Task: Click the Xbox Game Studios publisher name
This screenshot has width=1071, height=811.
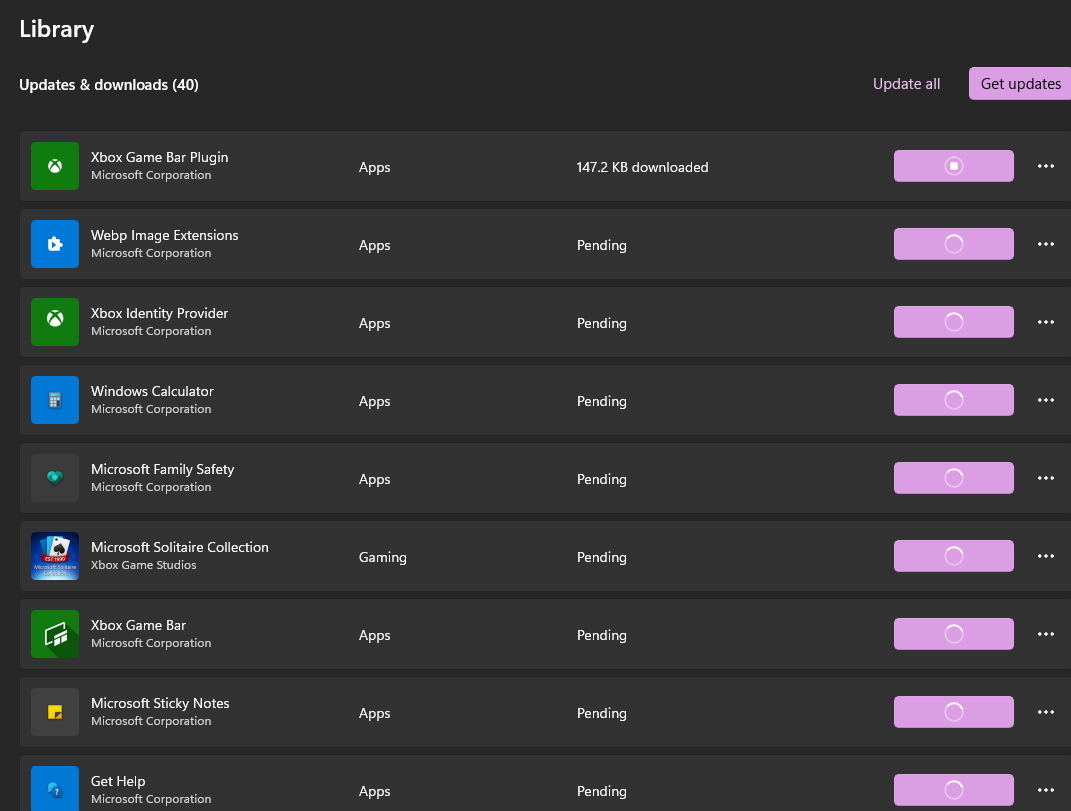Action: coord(143,565)
